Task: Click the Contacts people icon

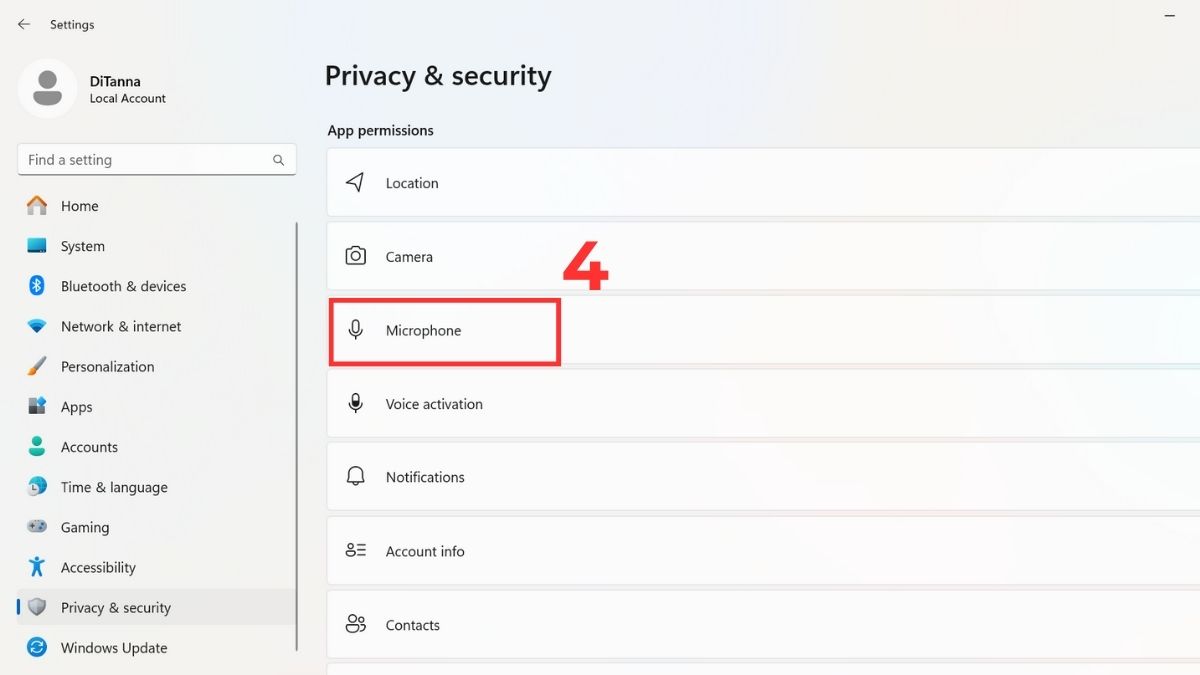Action: [x=355, y=623]
